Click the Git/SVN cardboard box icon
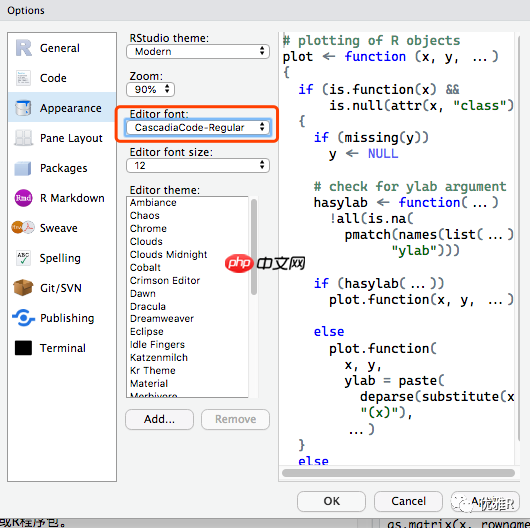 point(23,288)
